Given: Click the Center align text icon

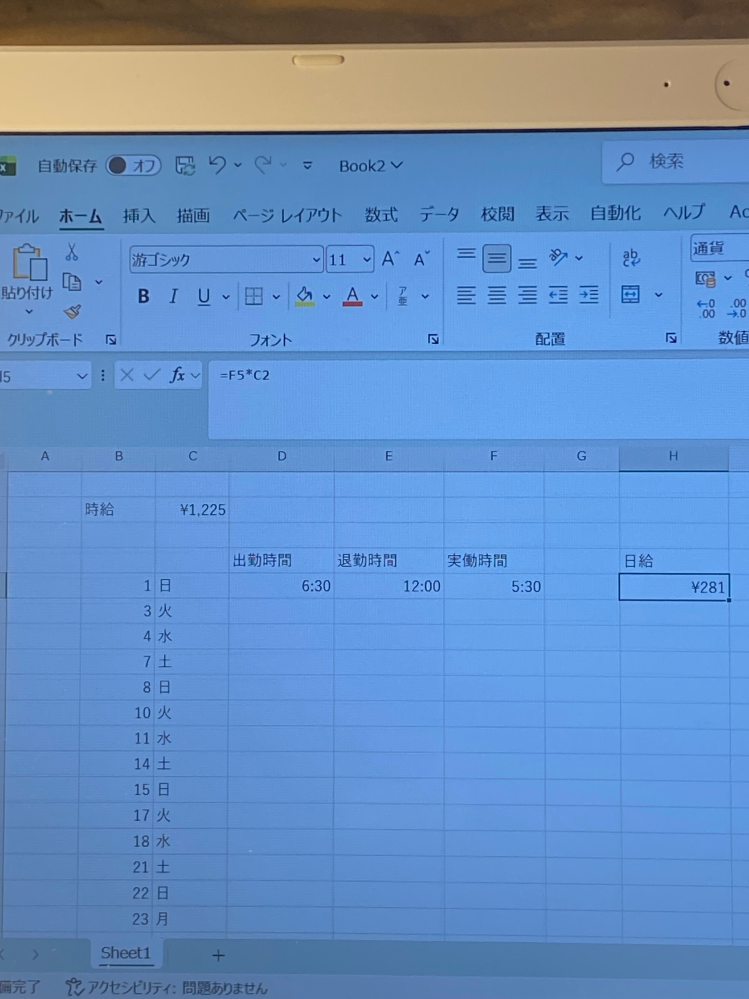Looking at the screenshot, I should (497, 295).
